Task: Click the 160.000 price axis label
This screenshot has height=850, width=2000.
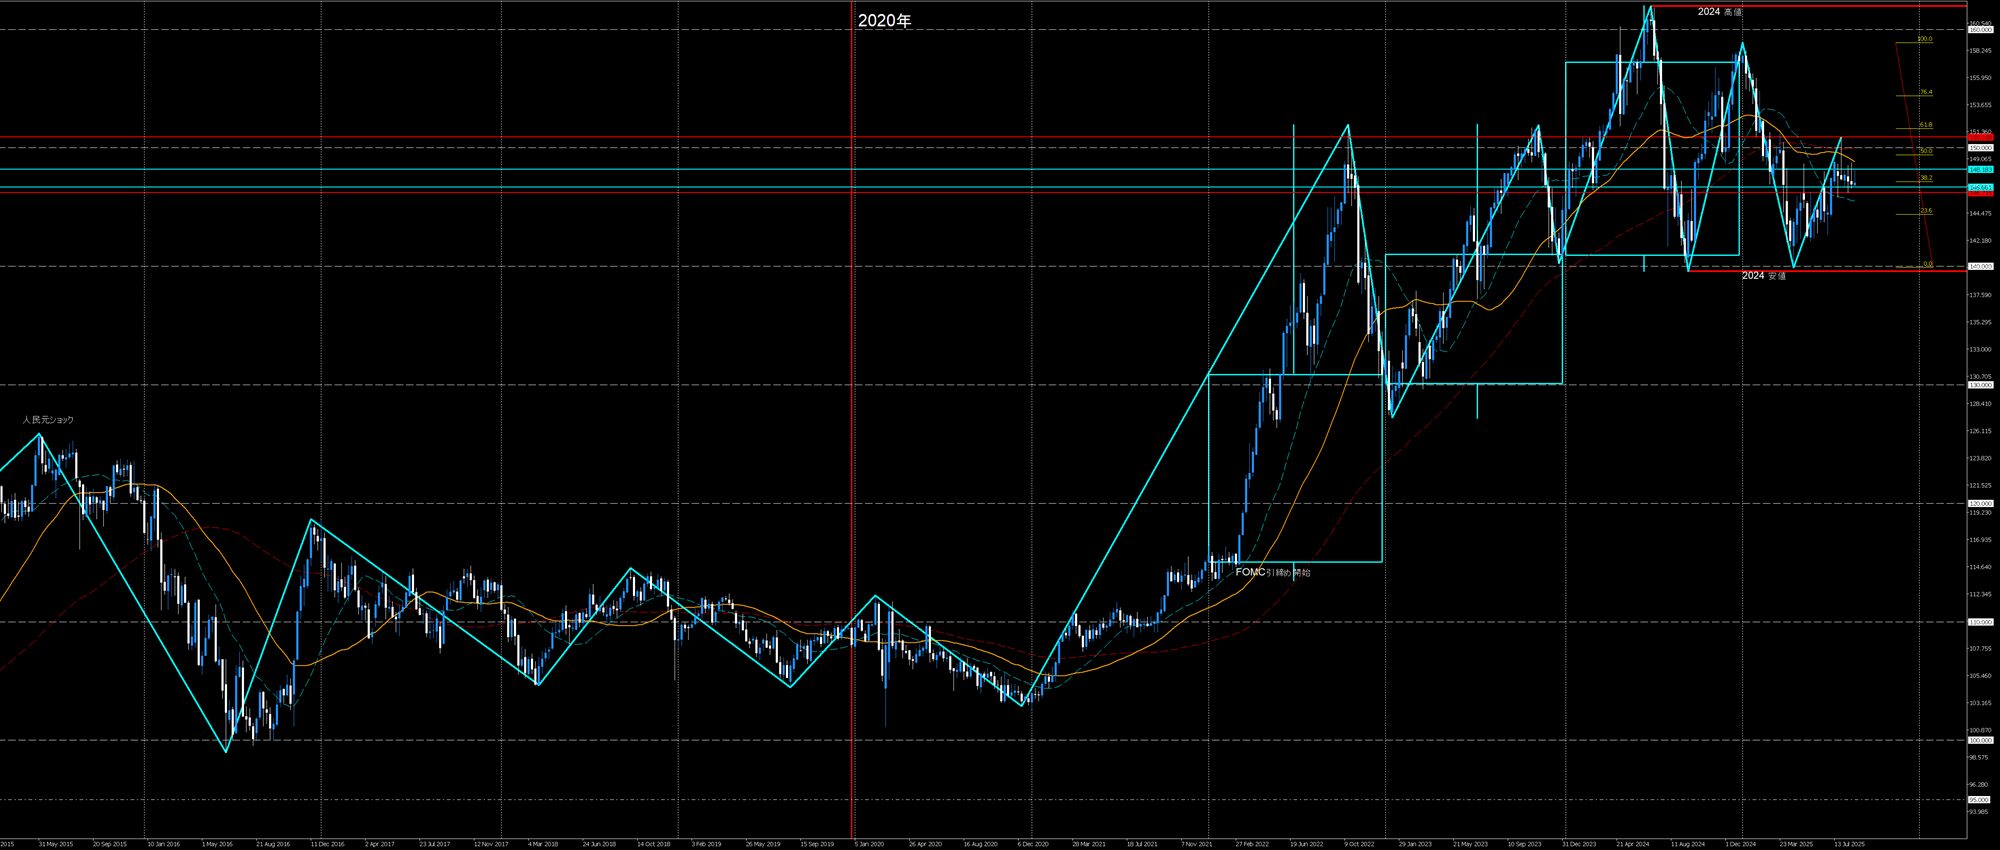Action: click(x=1980, y=30)
